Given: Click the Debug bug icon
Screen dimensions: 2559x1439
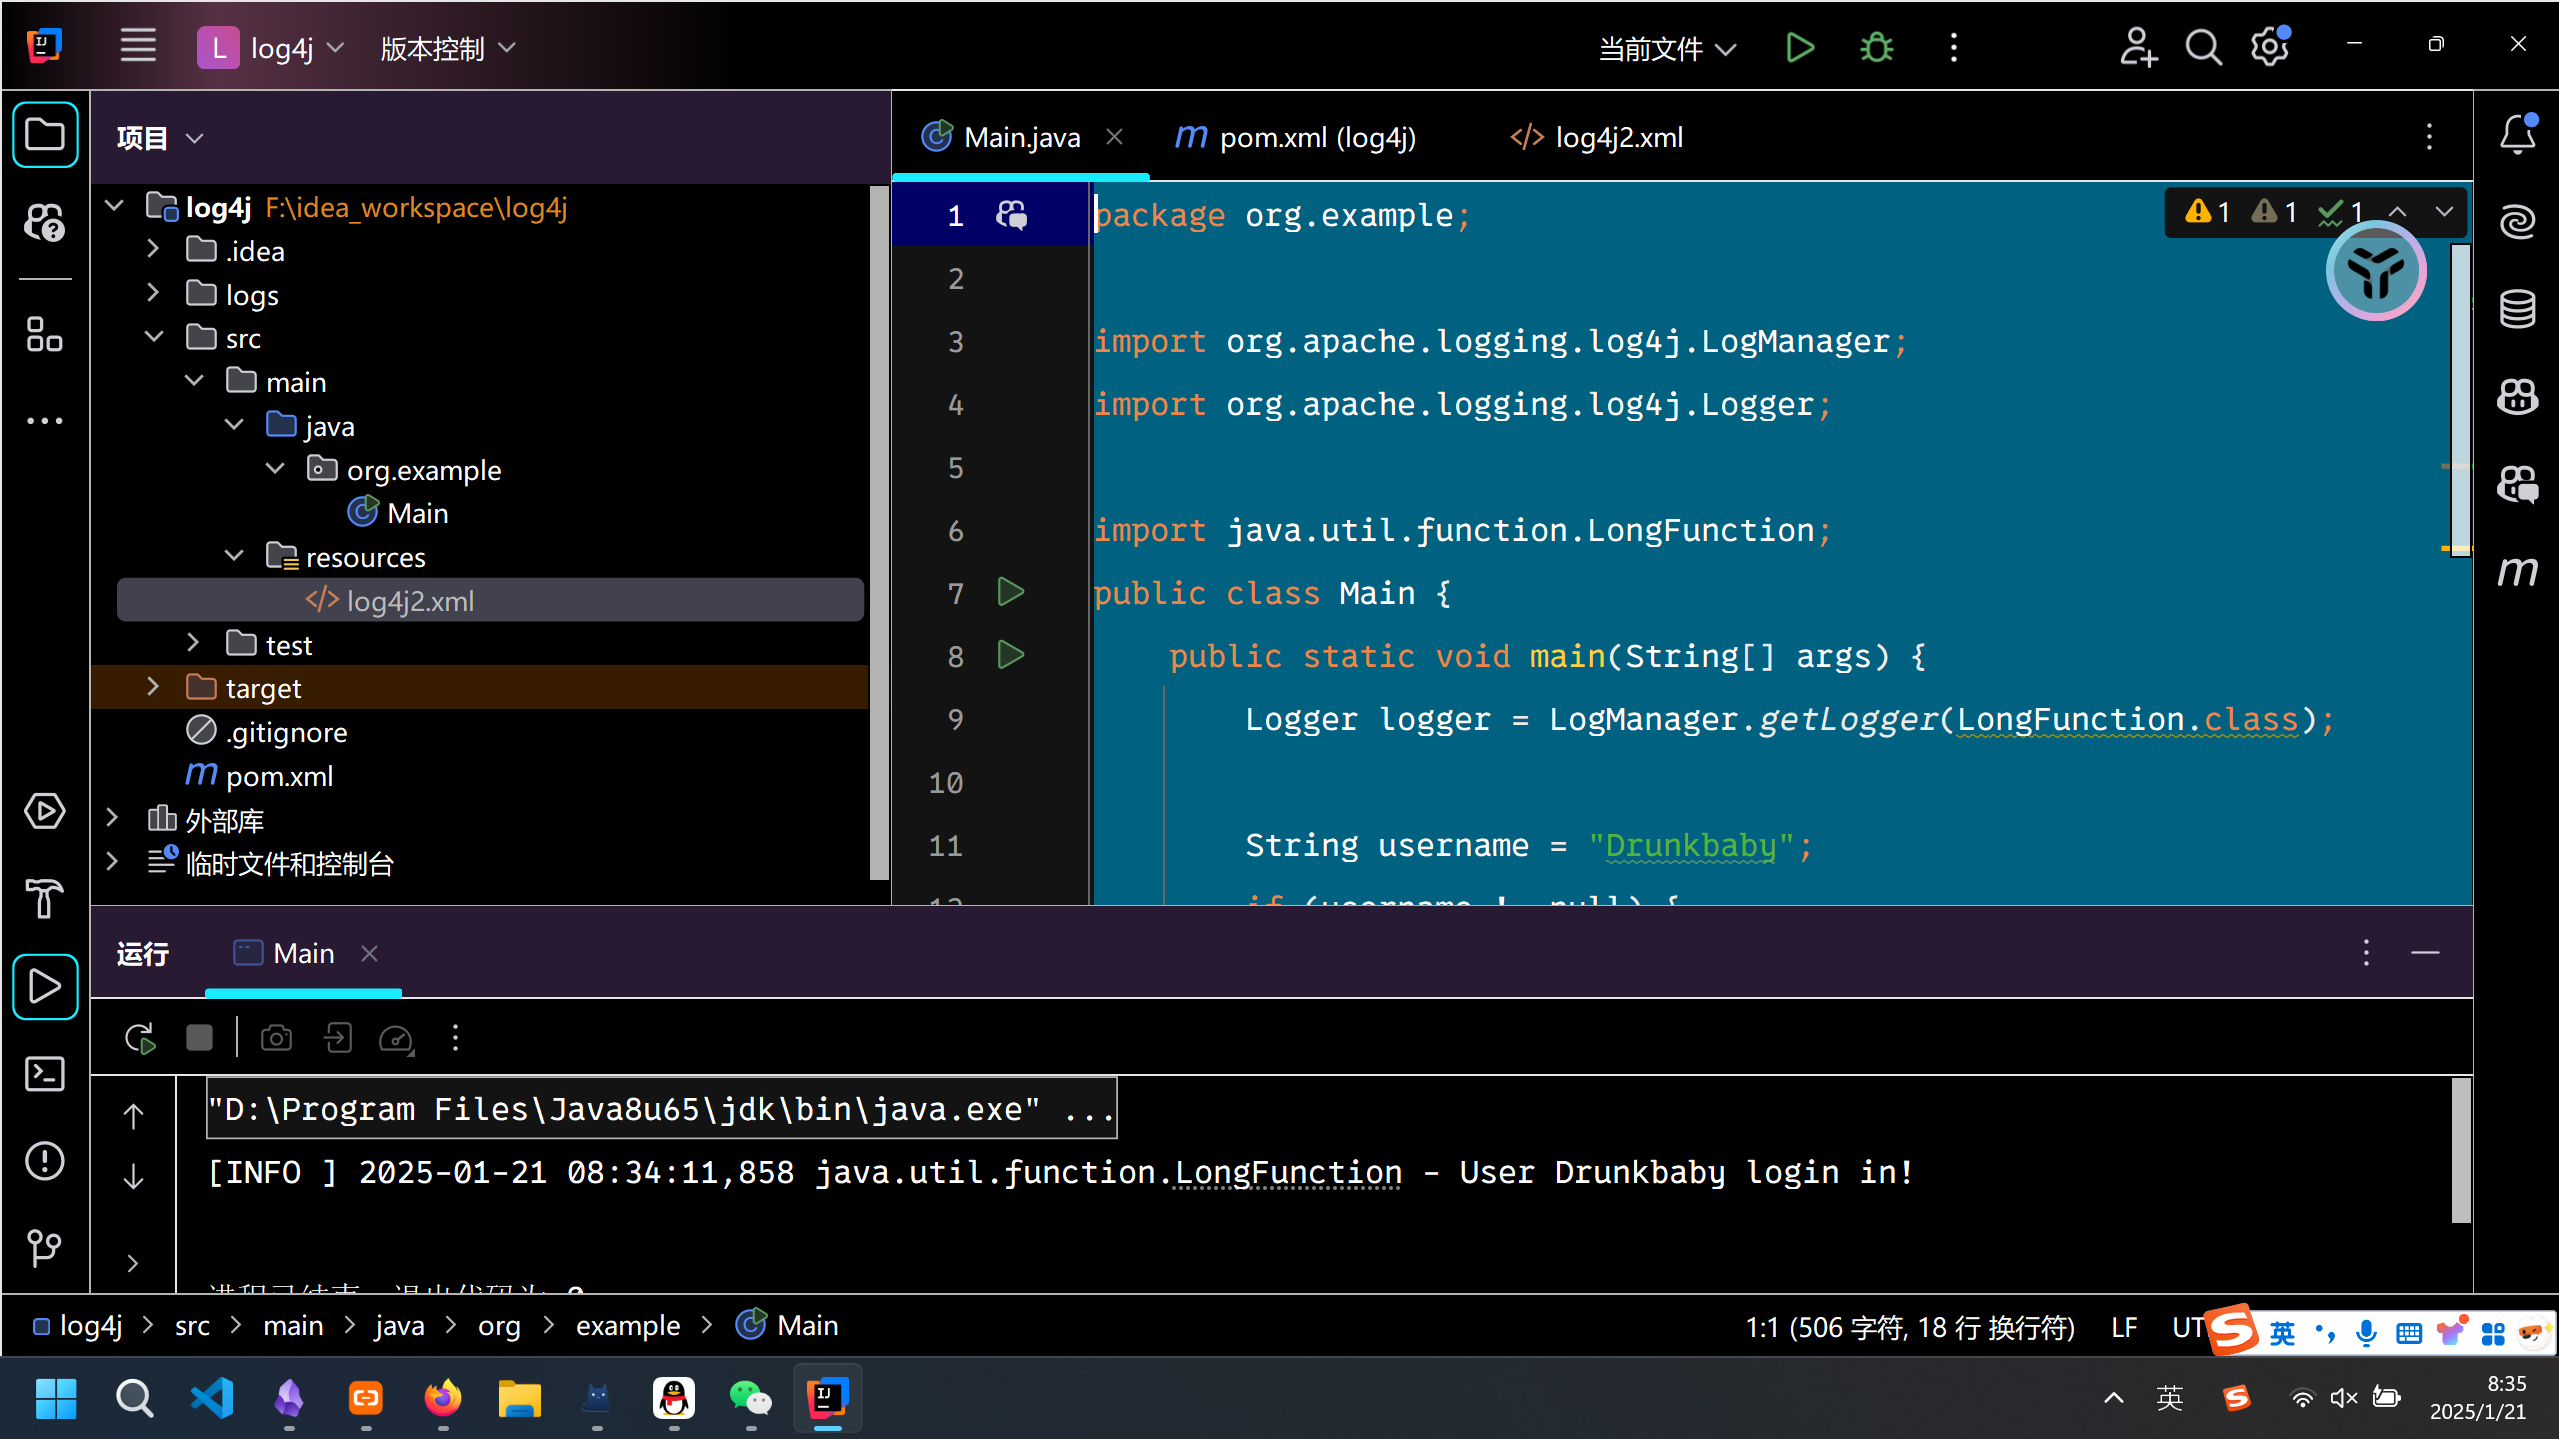Looking at the screenshot, I should (x=1876, y=47).
